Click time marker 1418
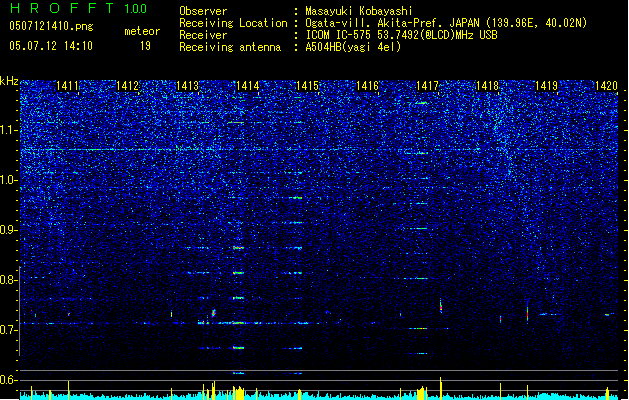629x400 pixels. (487, 86)
